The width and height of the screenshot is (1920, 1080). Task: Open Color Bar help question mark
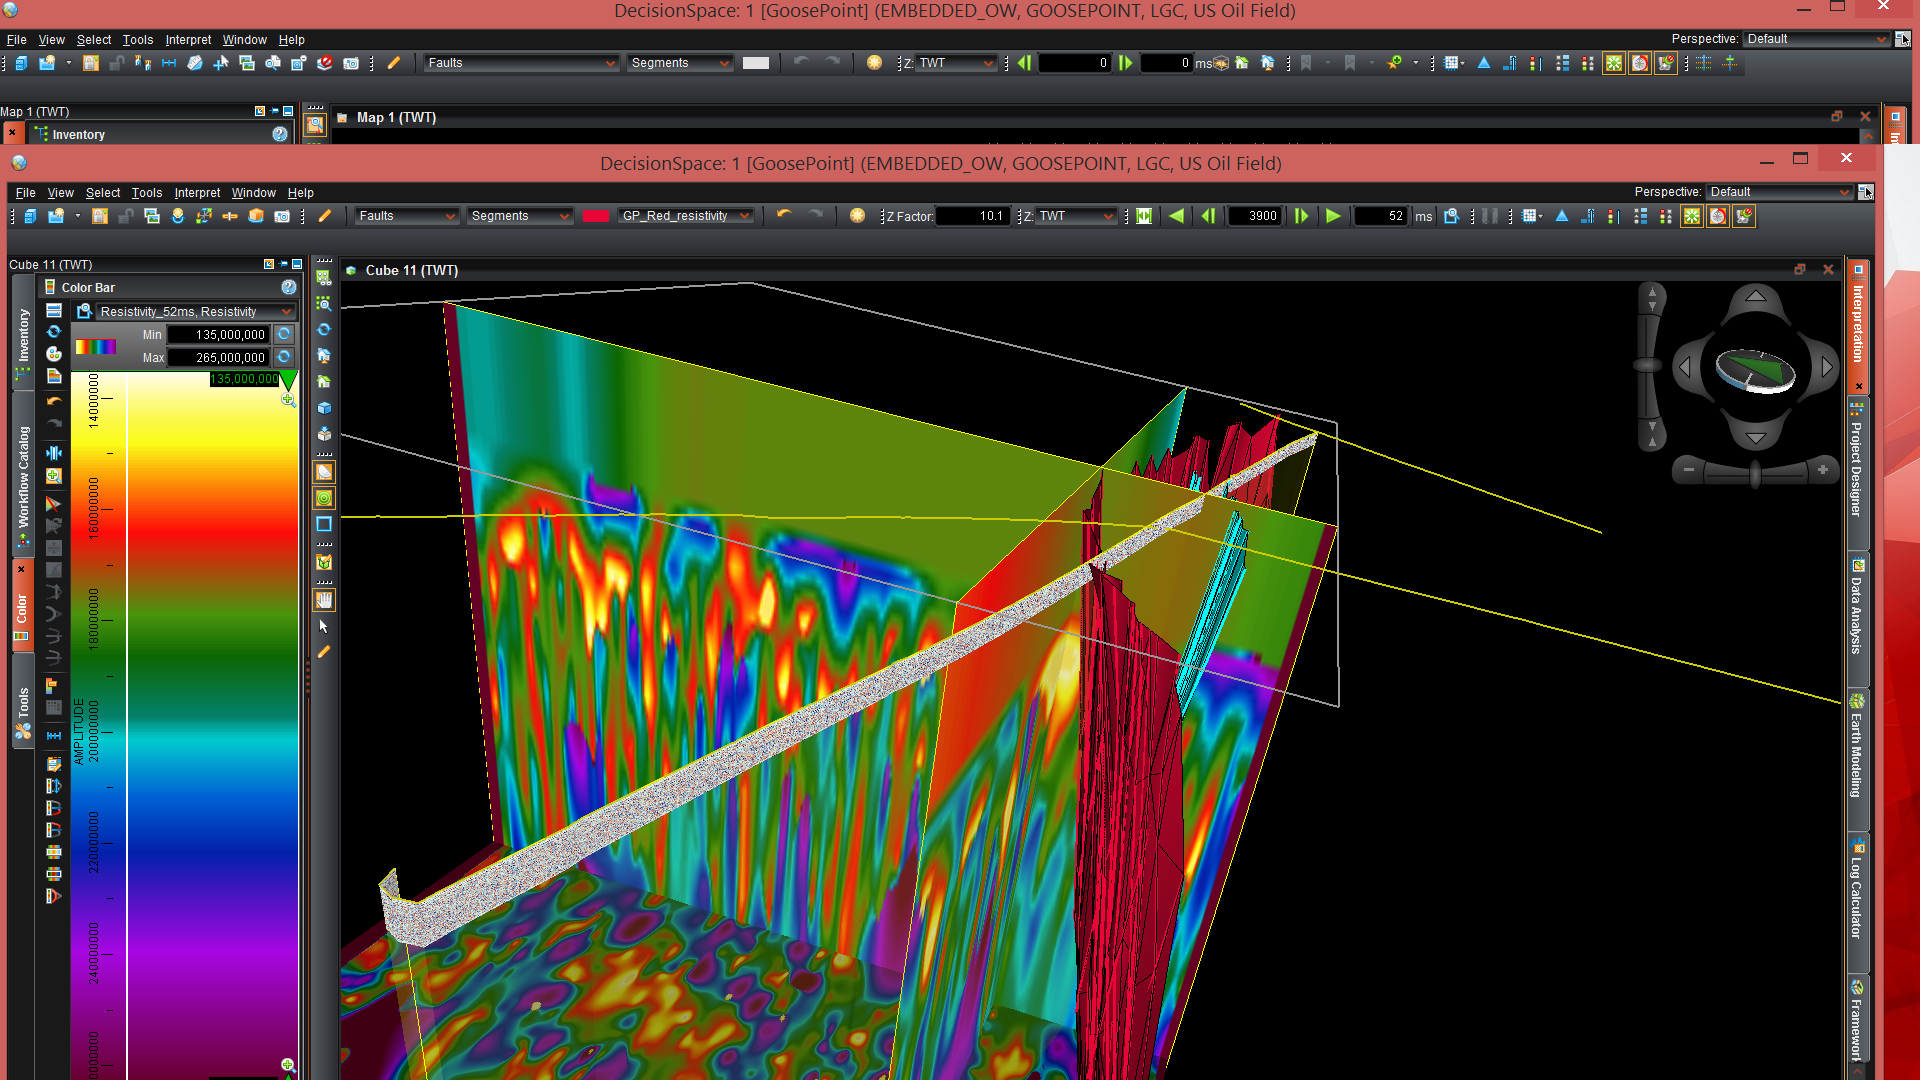(x=289, y=287)
